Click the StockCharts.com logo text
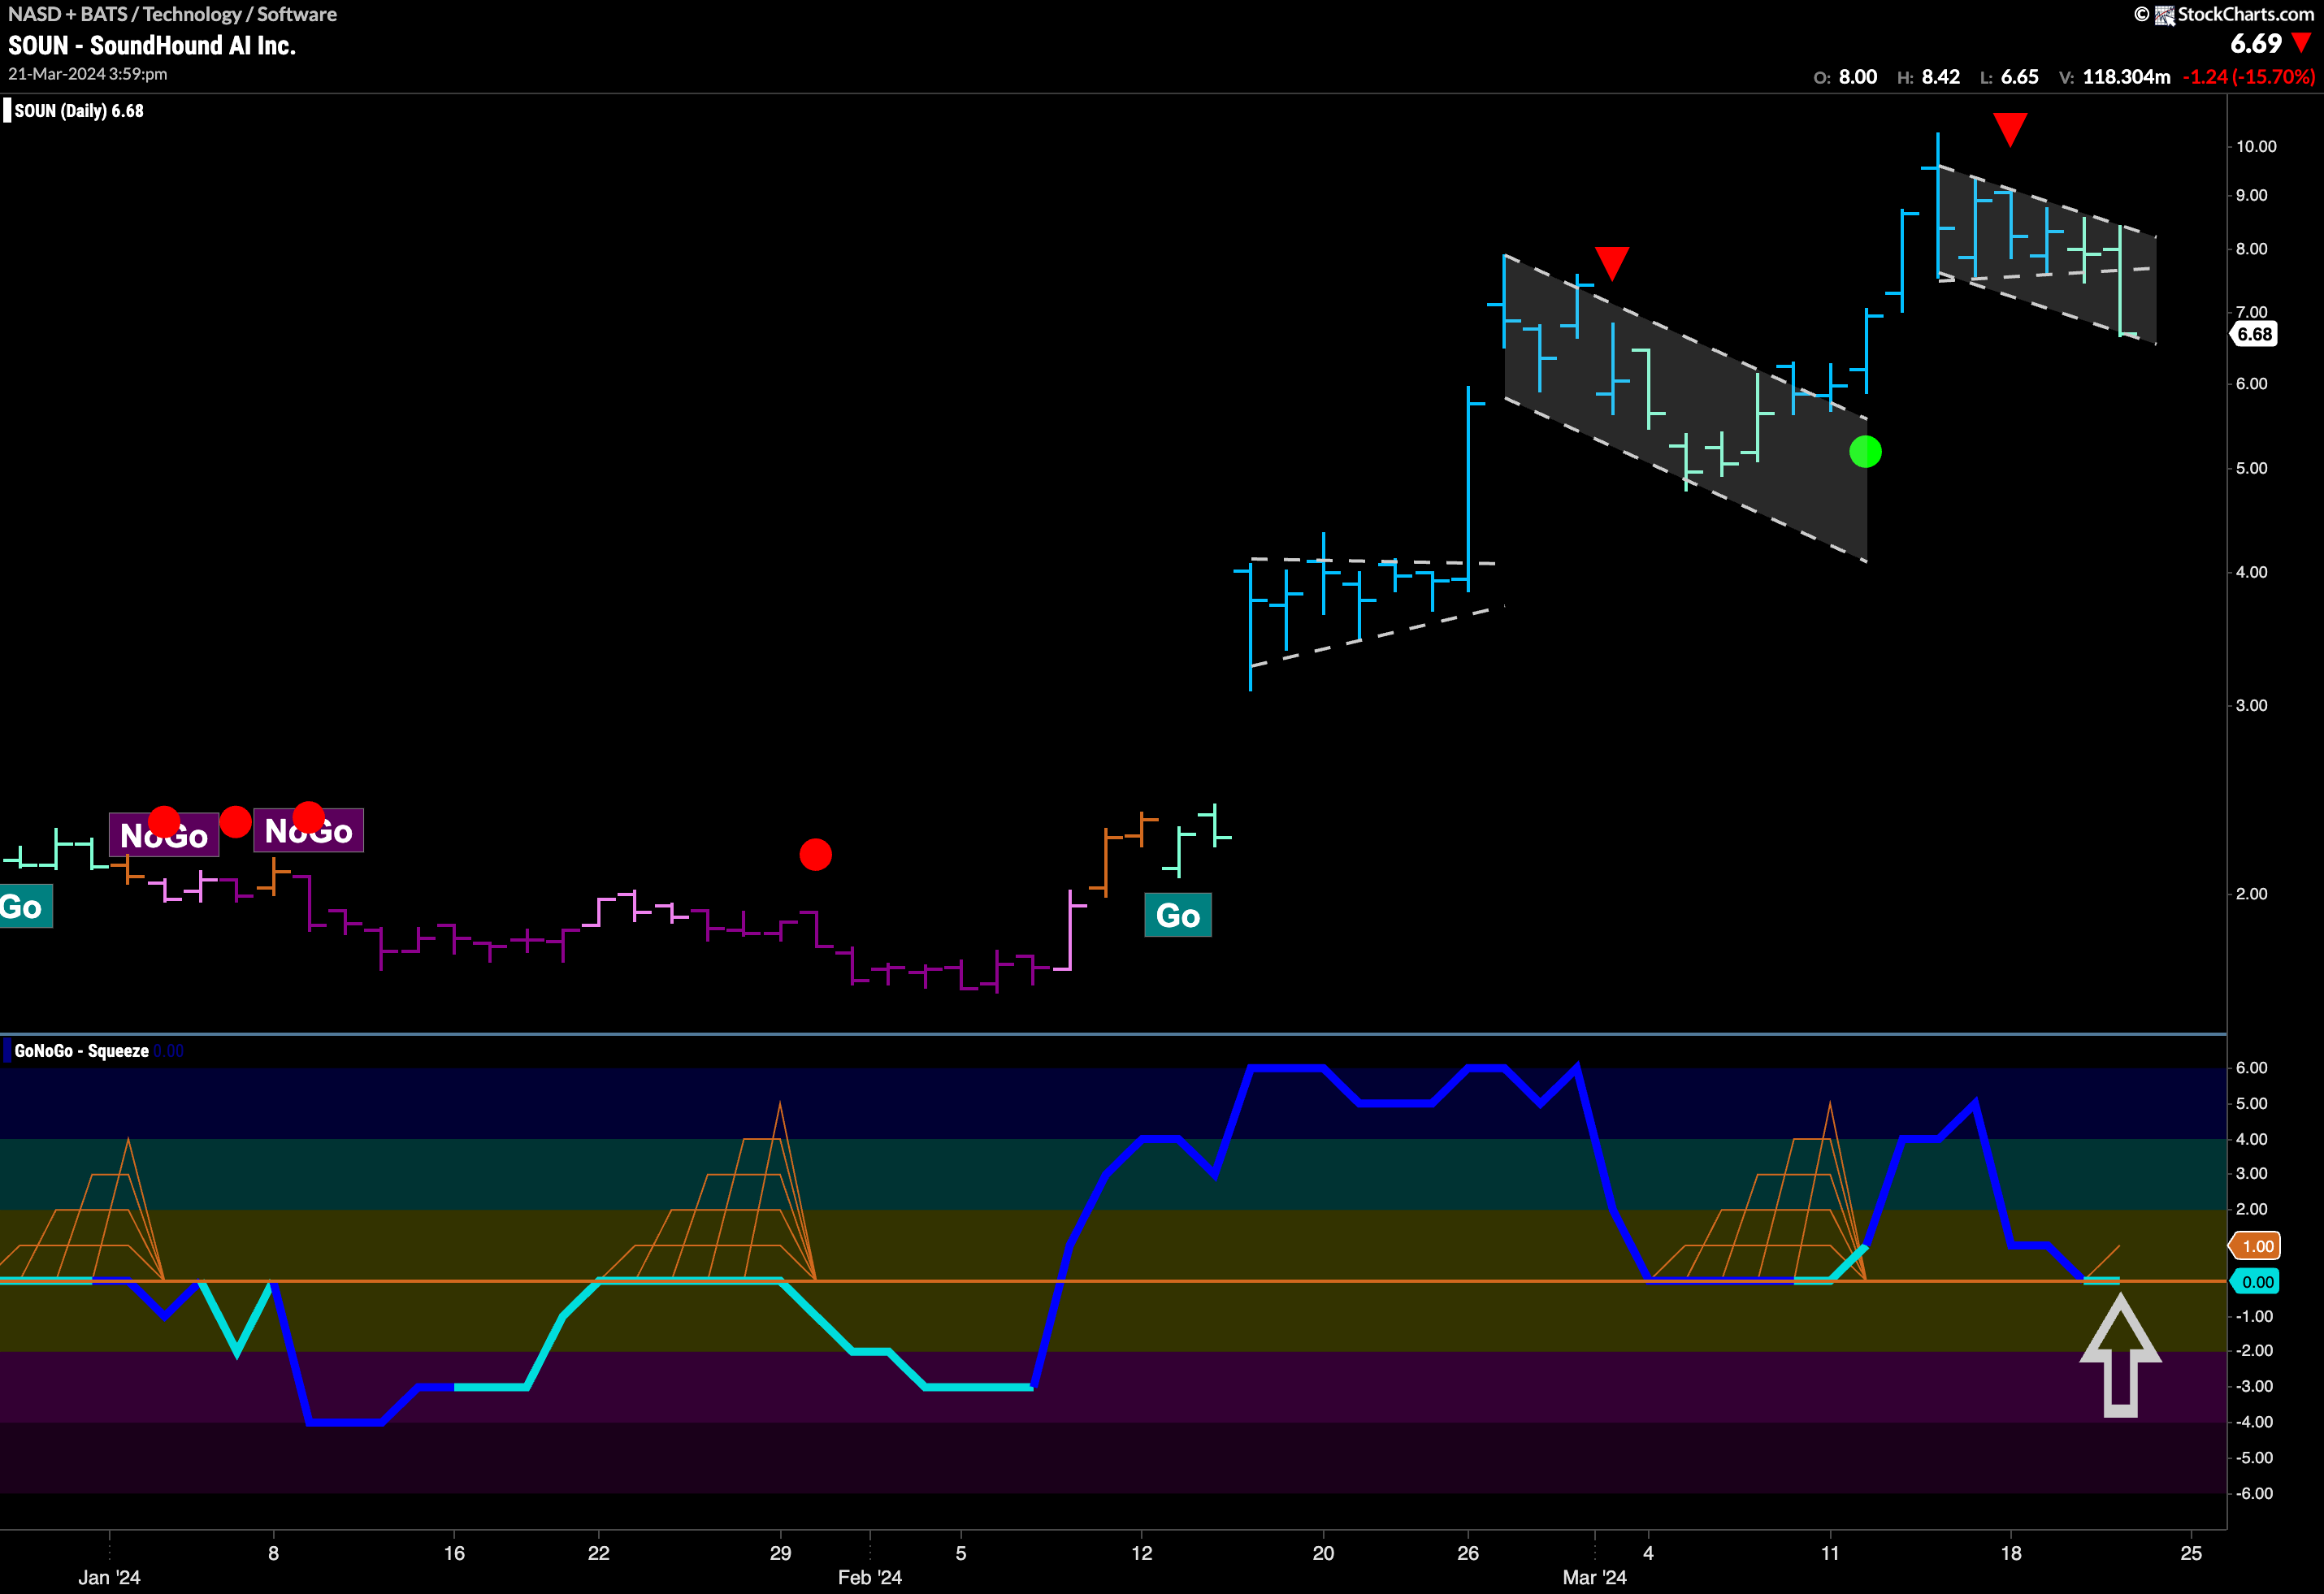The height and width of the screenshot is (1594, 2324). pos(2245,14)
